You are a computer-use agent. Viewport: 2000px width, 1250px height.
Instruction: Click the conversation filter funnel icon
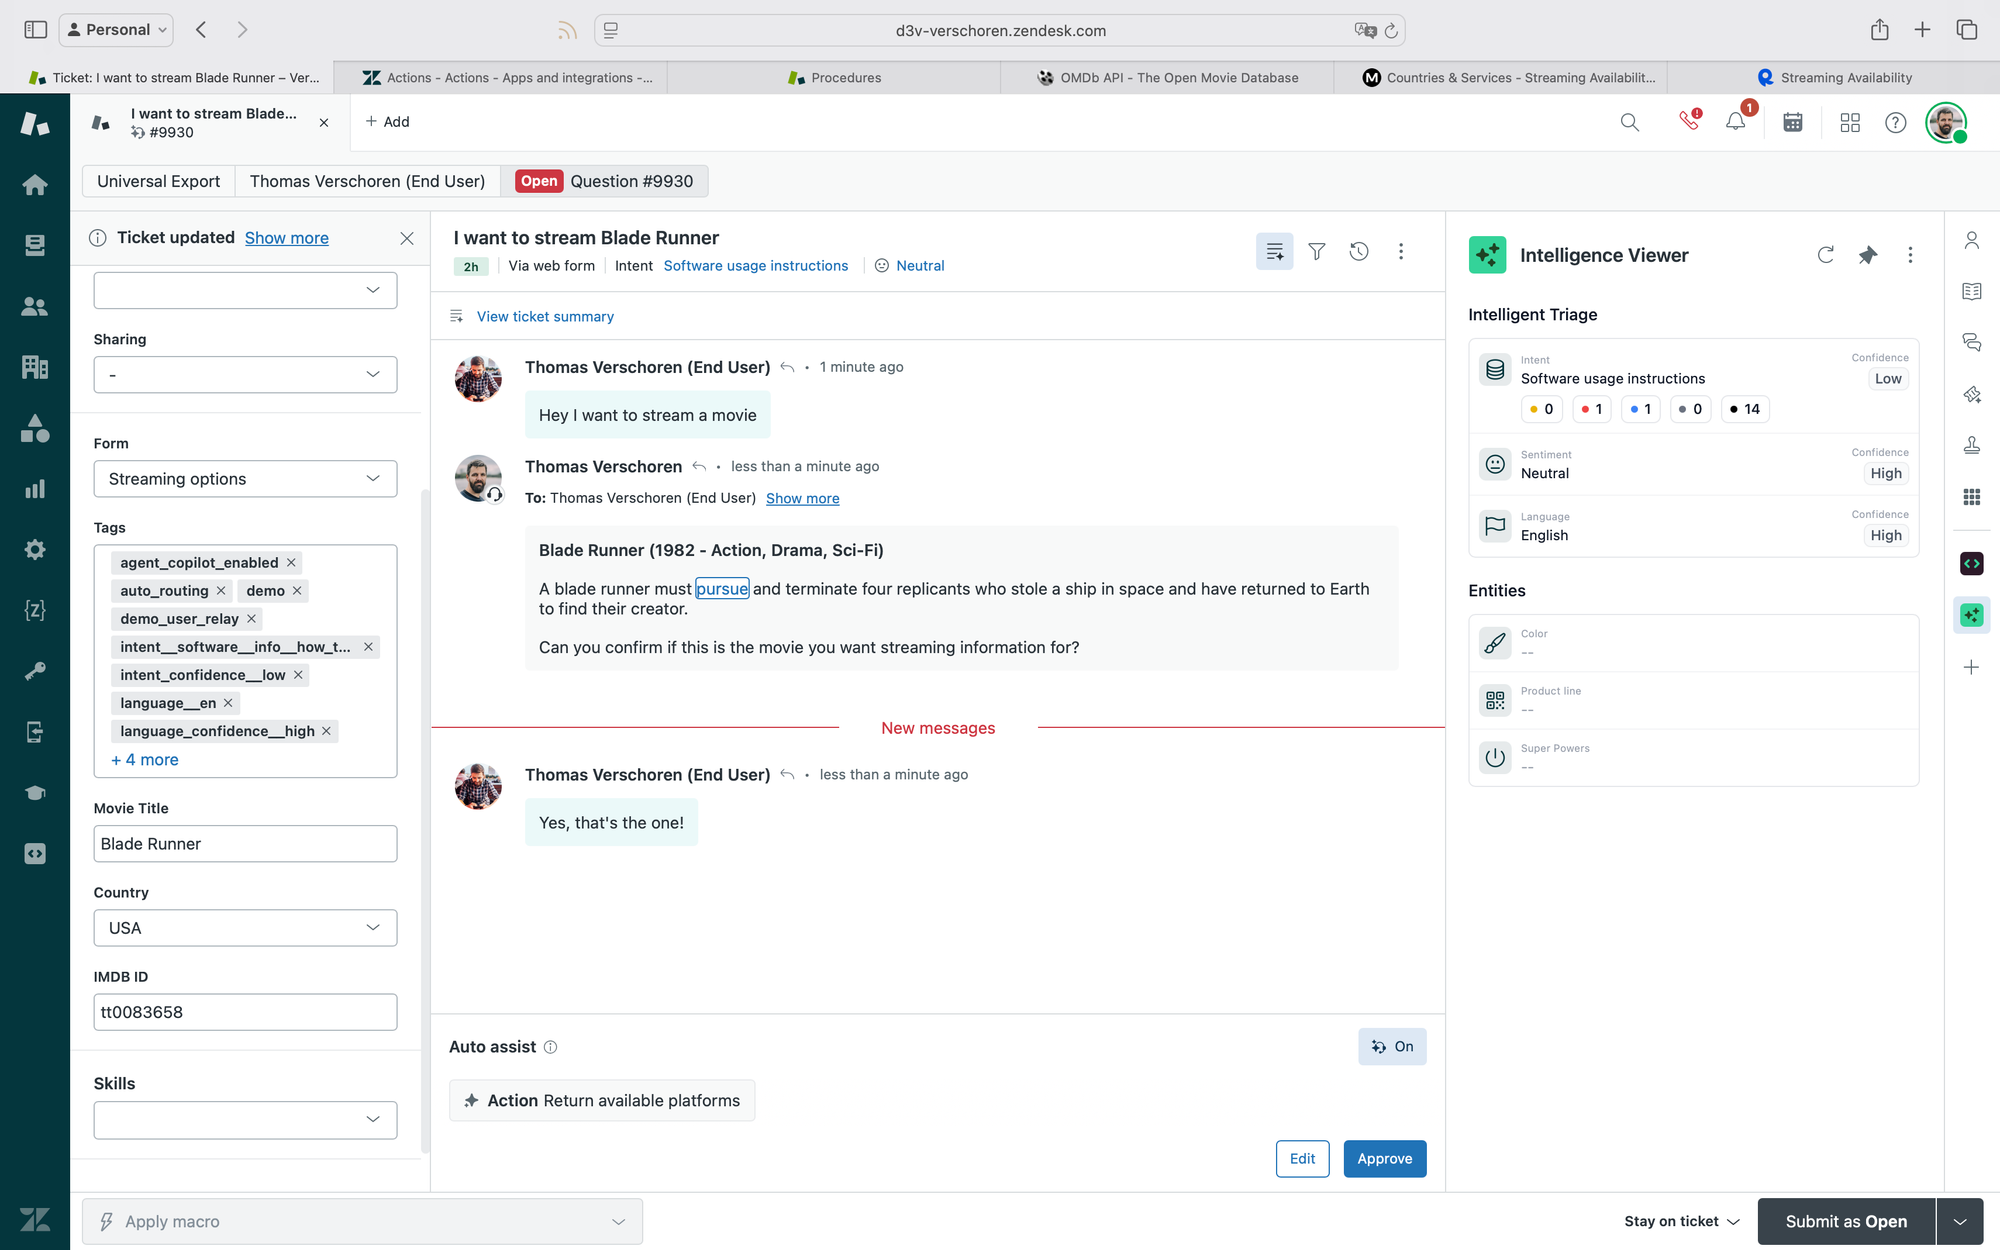pyautogui.click(x=1317, y=252)
